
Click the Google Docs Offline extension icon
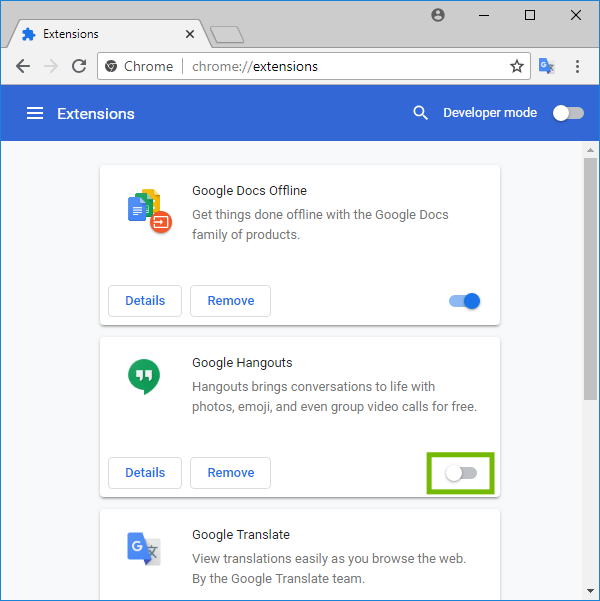(150, 210)
